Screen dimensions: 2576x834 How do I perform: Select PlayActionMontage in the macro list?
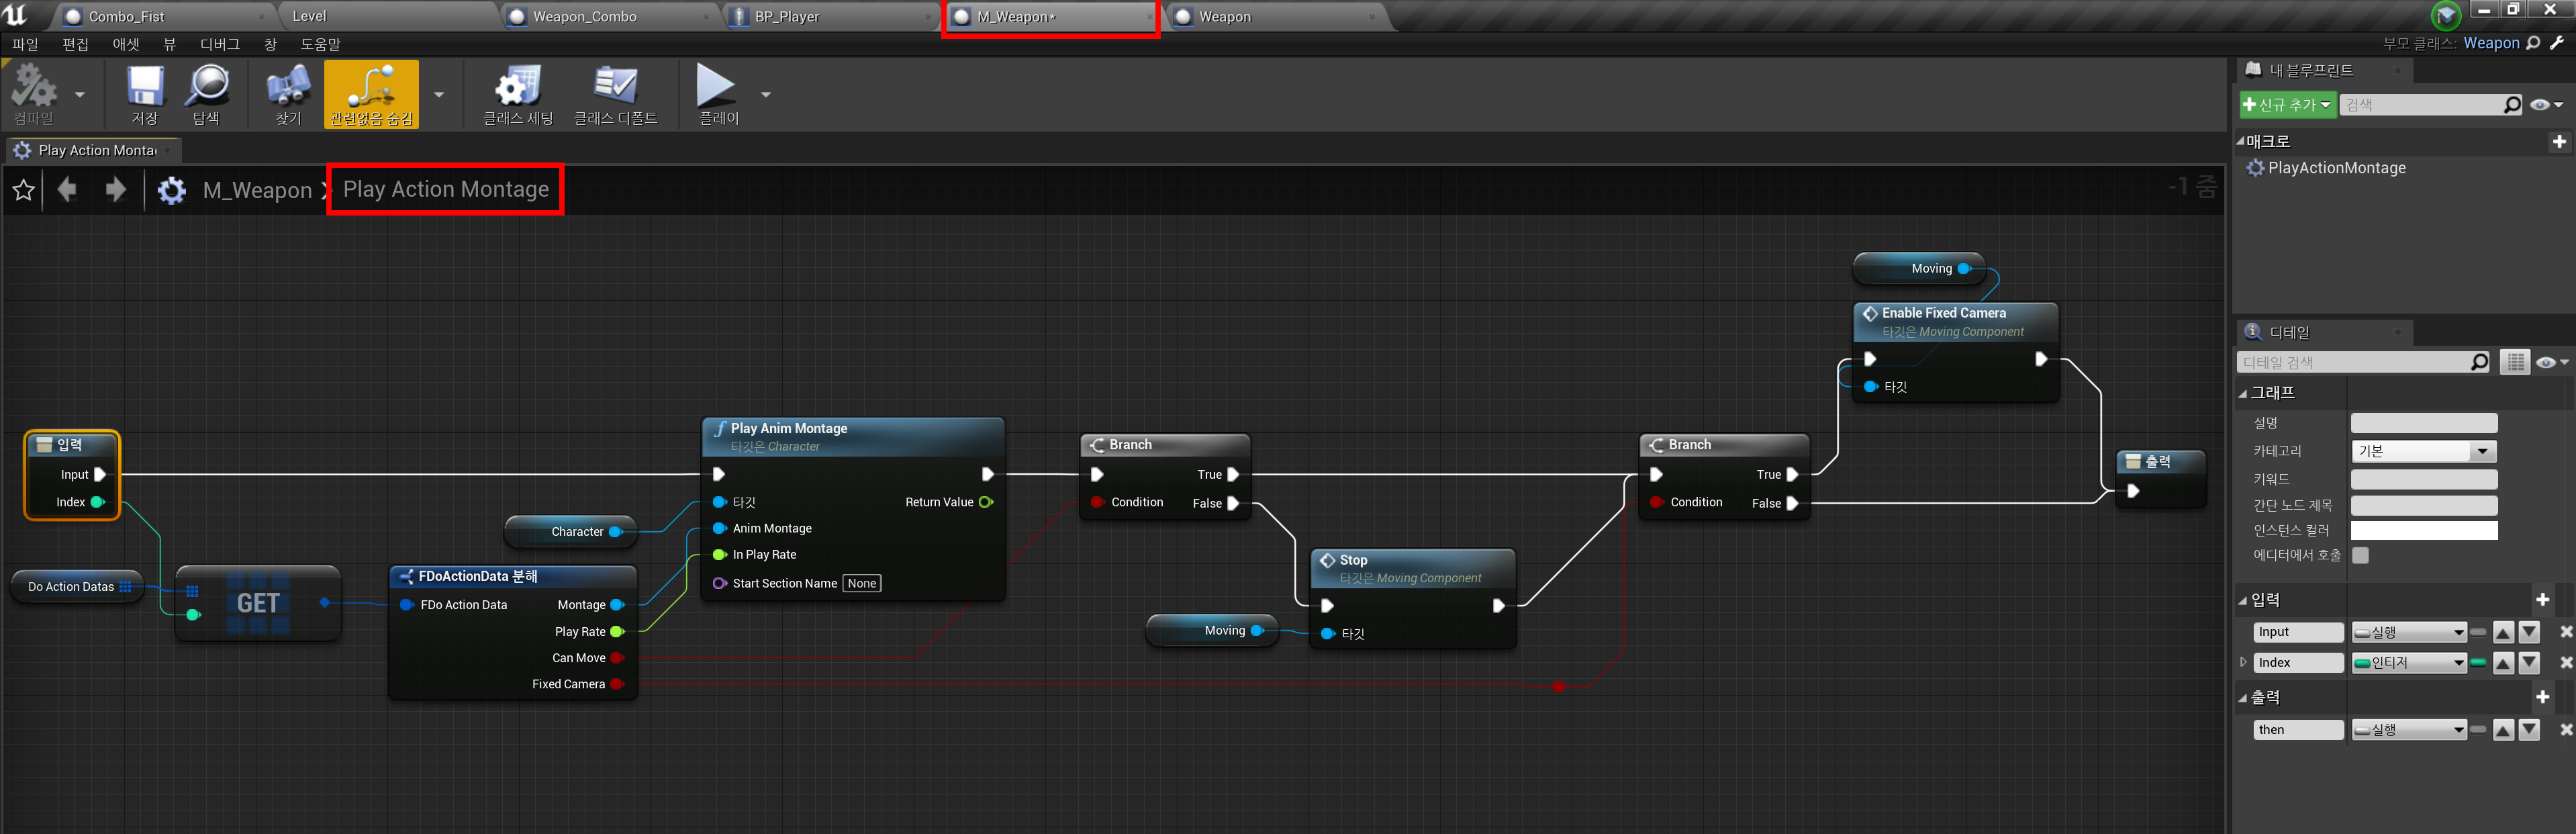pyautogui.click(x=2336, y=168)
